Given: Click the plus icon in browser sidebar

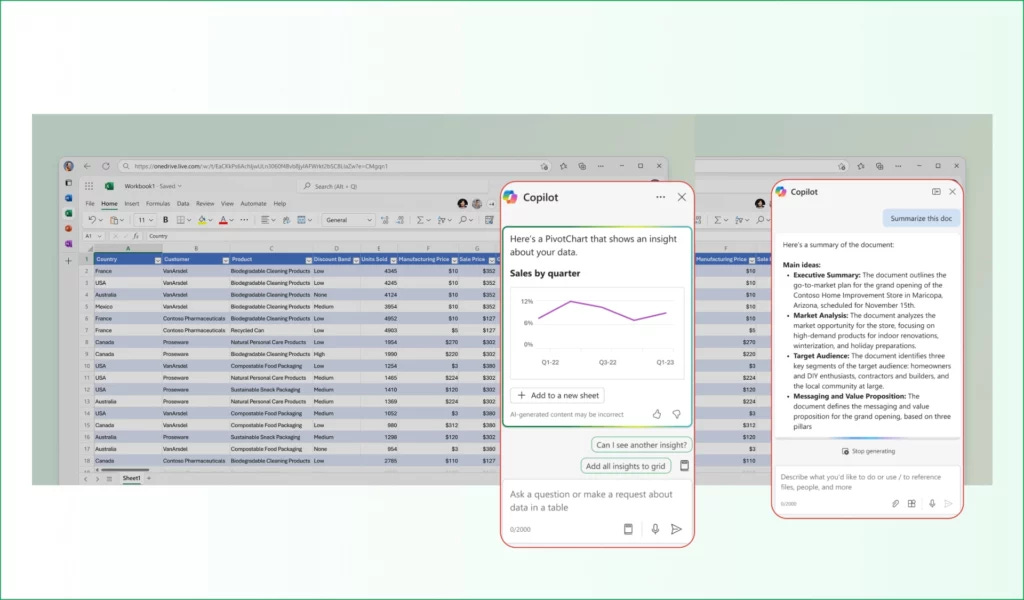Looking at the screenshot, I should coord(68,261).
